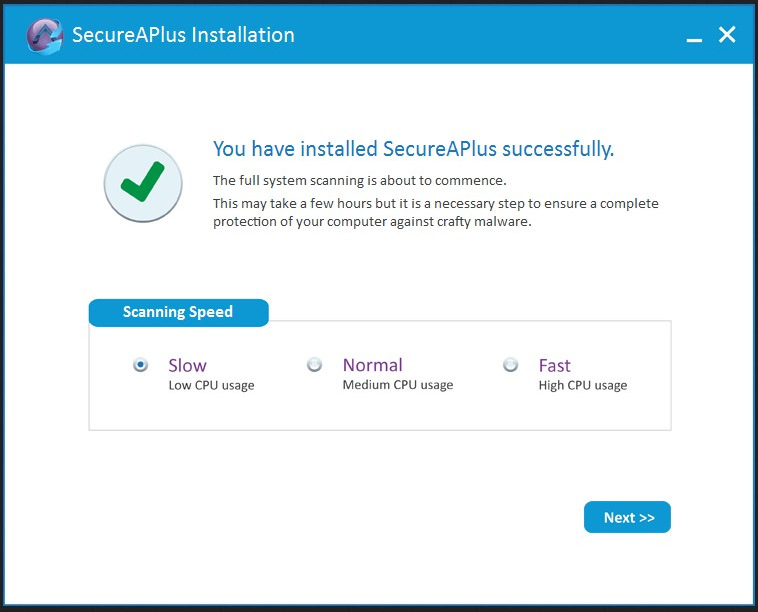This screenshot has height=612, width=758.
Task: Click the SecureAPlus logo icon in title bar
Action: click(x=44, y=36)
